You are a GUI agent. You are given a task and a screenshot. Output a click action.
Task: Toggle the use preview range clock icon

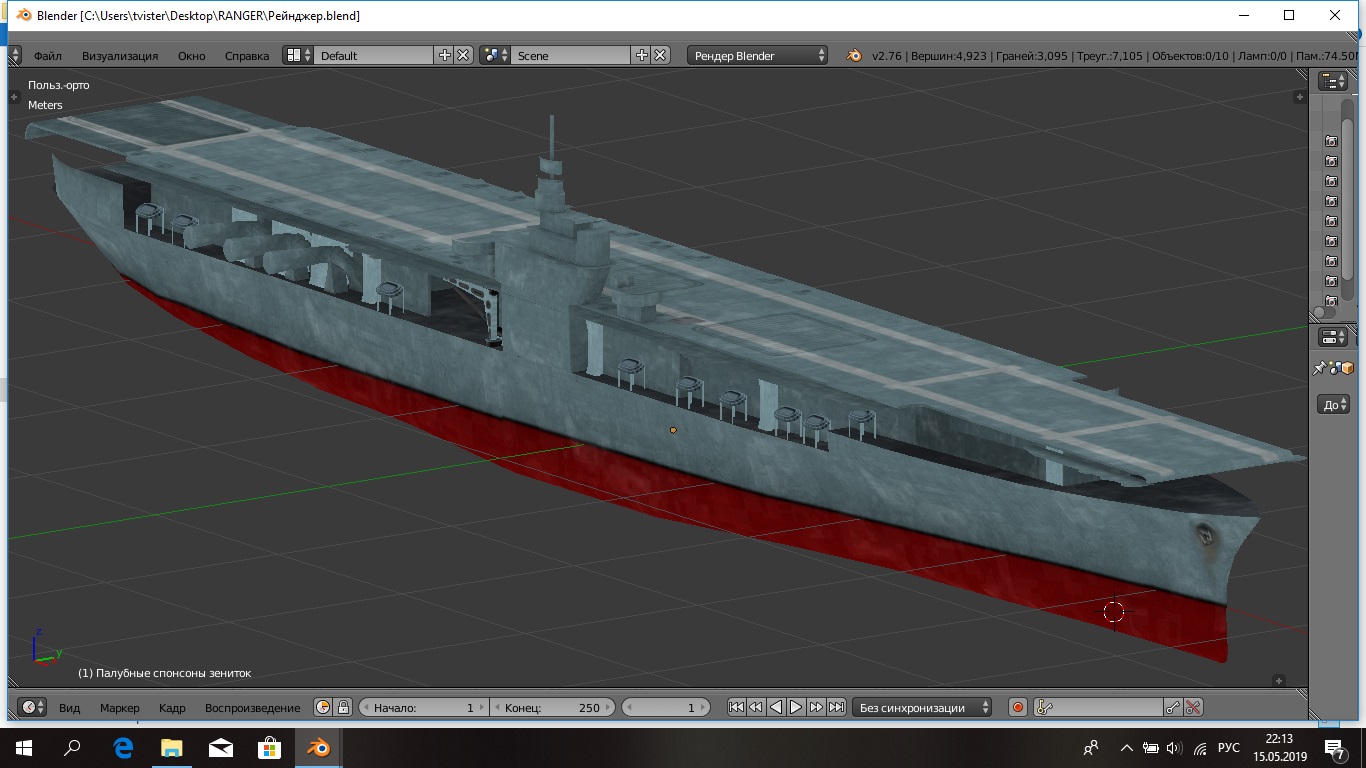[323, 707]
